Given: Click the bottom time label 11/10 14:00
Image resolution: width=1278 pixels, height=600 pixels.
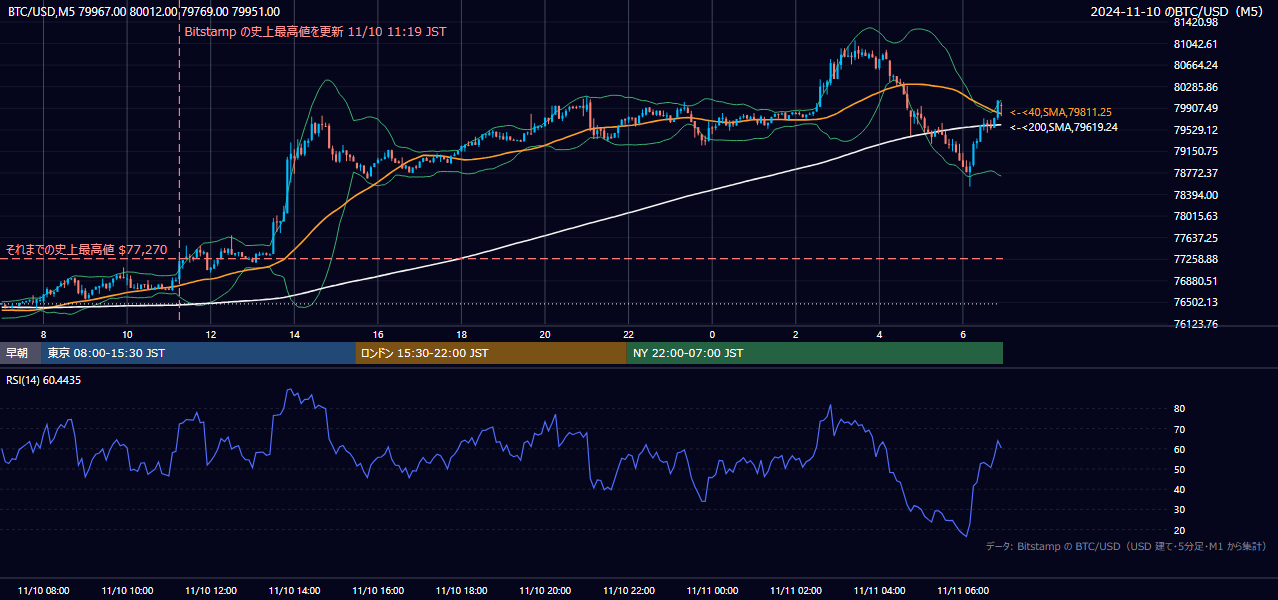Looking at the screenshot, I should pyautogui.click(x=294, y=591).
